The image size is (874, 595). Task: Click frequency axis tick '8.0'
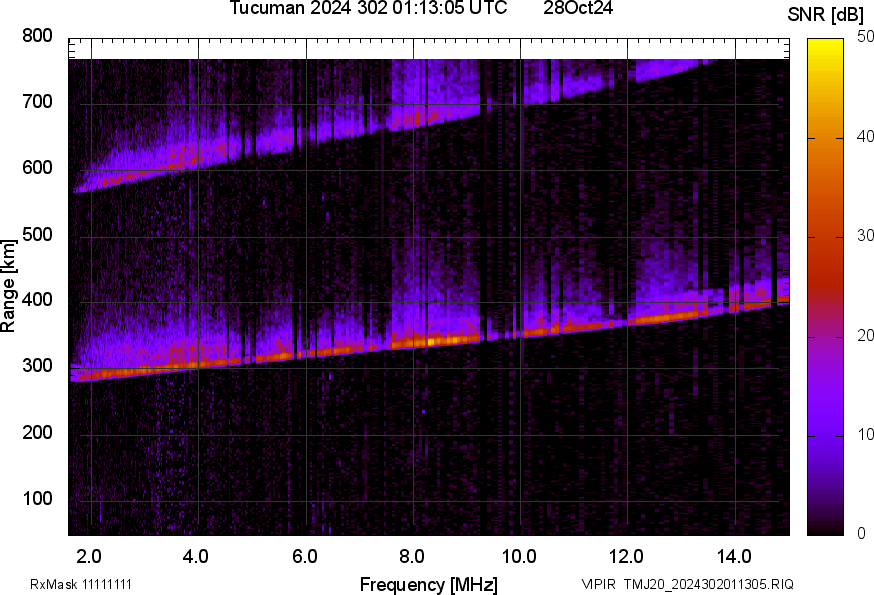pyautogui.click(x=412, y=557)
